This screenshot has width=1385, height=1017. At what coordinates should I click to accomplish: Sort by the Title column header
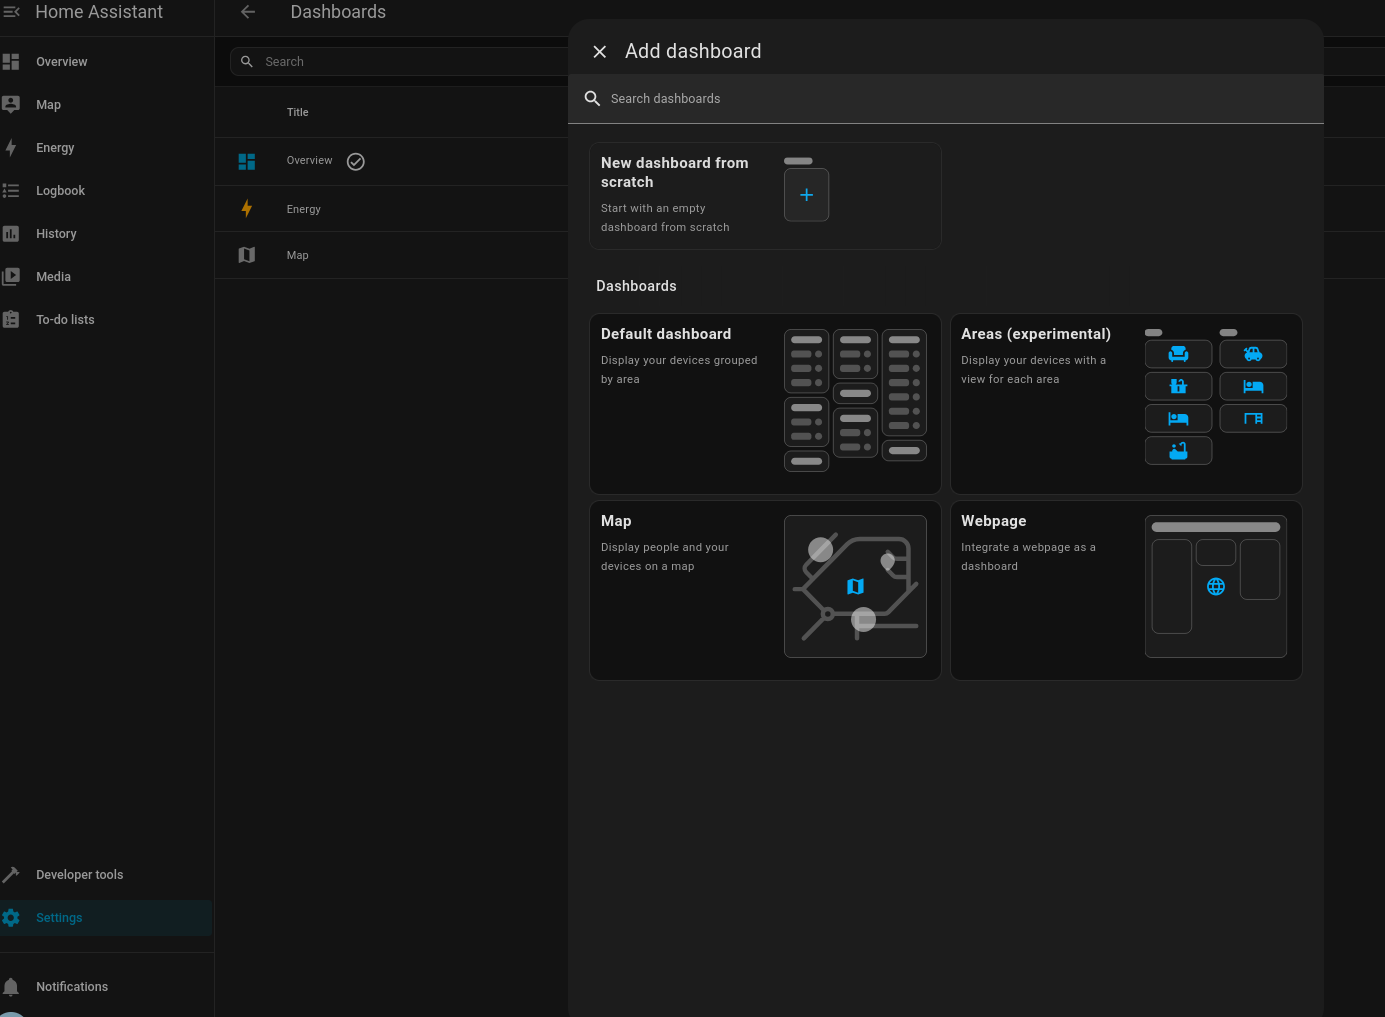point(298,113)
